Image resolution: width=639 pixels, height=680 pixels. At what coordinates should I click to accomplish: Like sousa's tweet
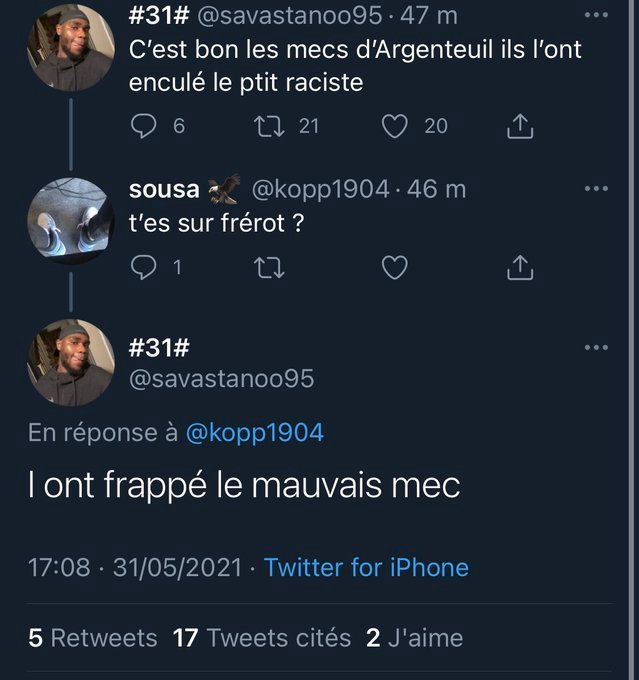coord(397,267)
